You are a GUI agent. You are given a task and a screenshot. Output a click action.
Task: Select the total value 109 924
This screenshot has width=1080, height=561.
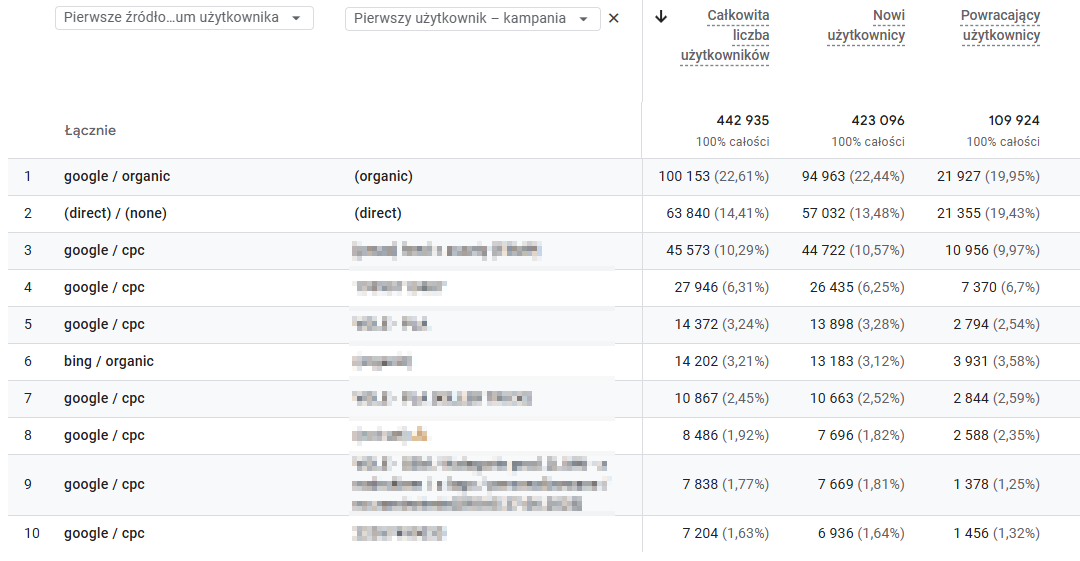point(1014,121)
